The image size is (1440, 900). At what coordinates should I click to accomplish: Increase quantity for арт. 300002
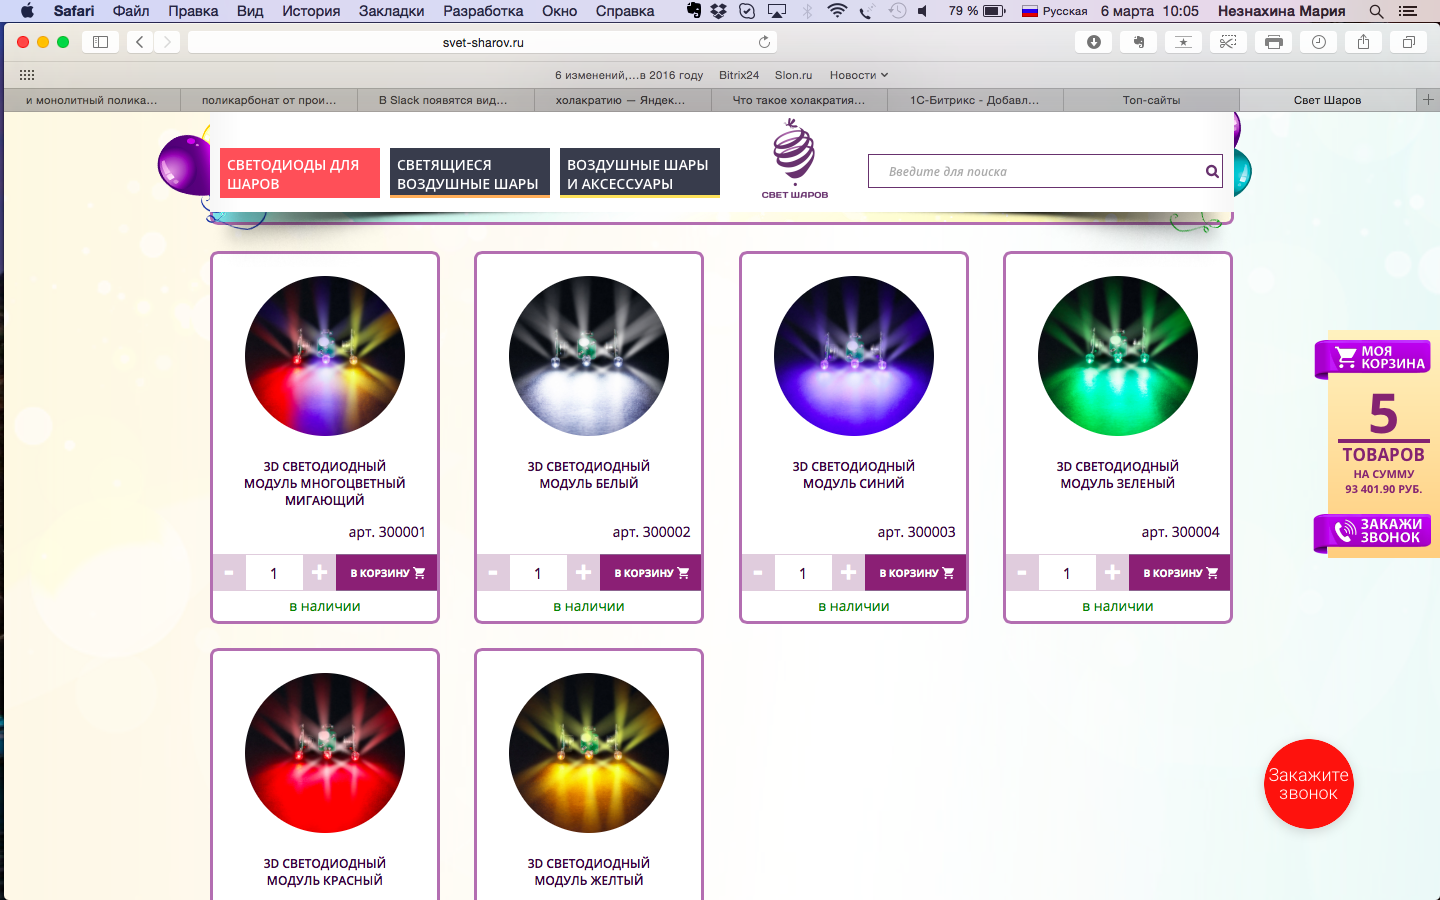click(583, 573)
